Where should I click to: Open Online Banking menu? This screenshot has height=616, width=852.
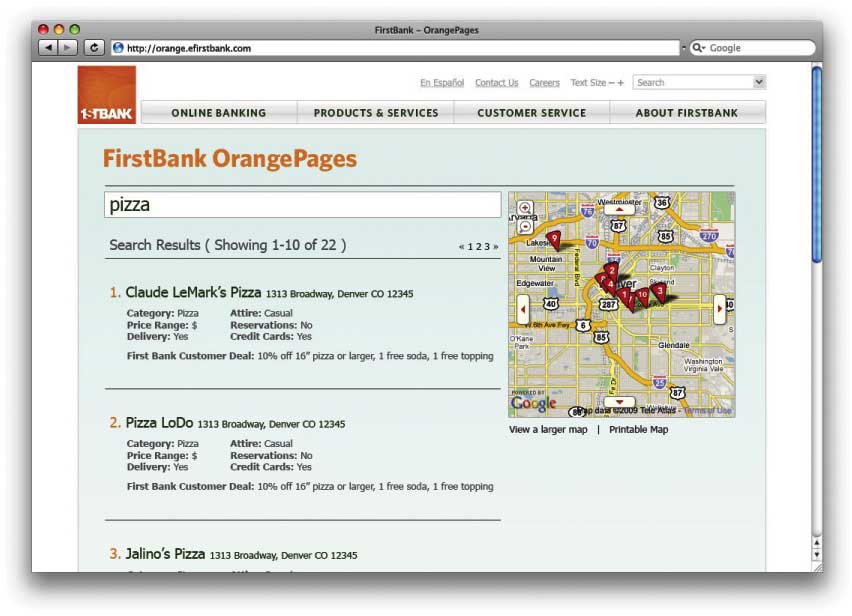pyautogui.click(x=219, y=112)
